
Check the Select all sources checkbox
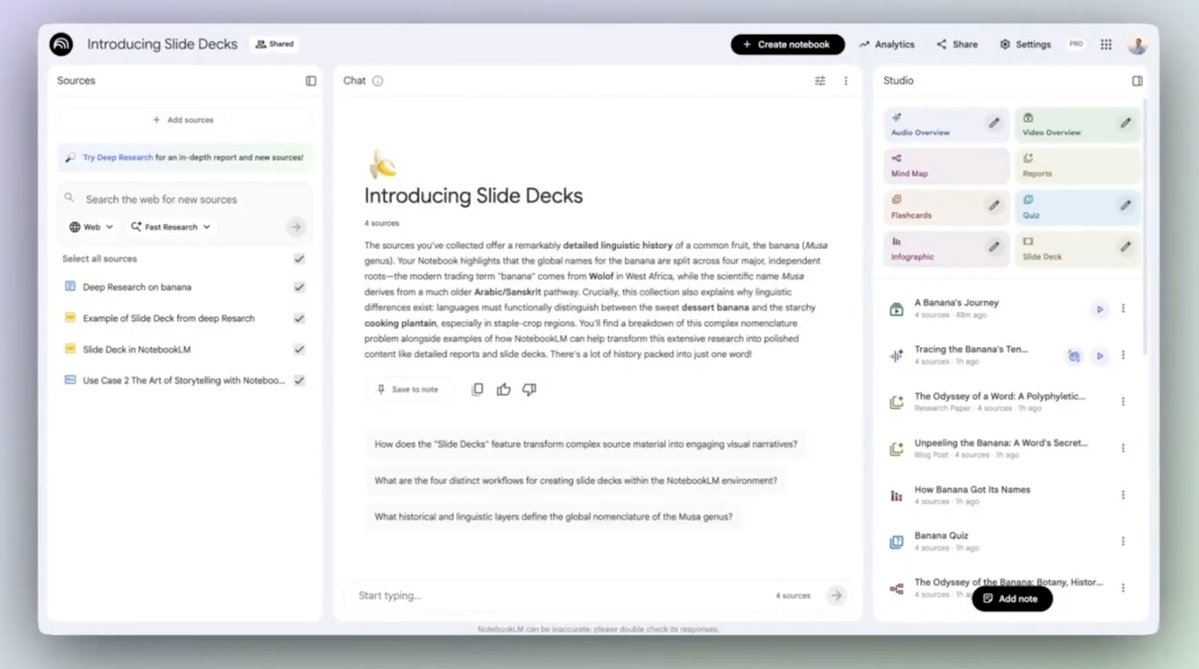click(298, 258)
